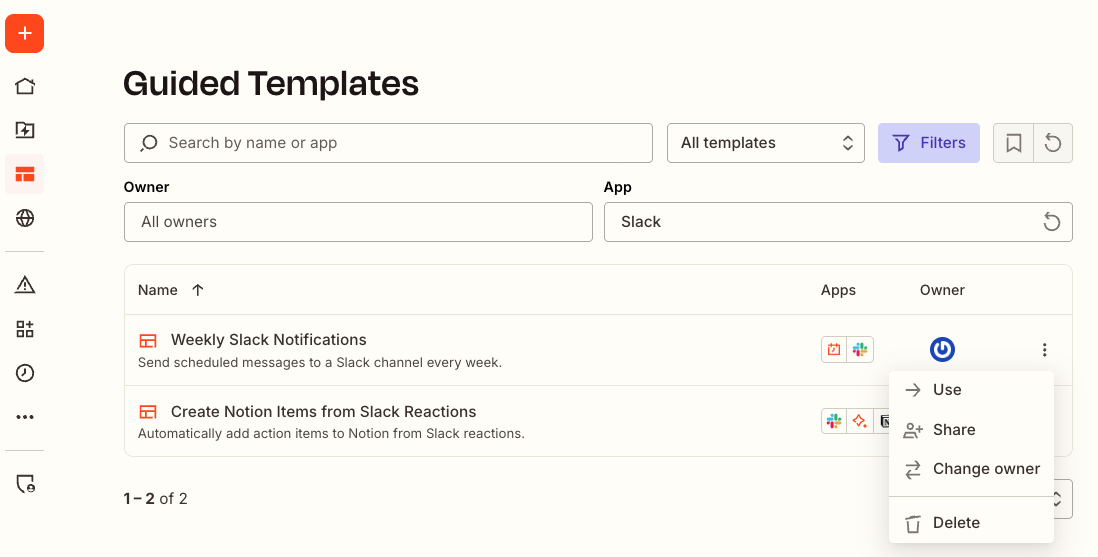
Task: Open the warning triangle alerts icon
Action: pyautogui.click(x=25, y=285)
